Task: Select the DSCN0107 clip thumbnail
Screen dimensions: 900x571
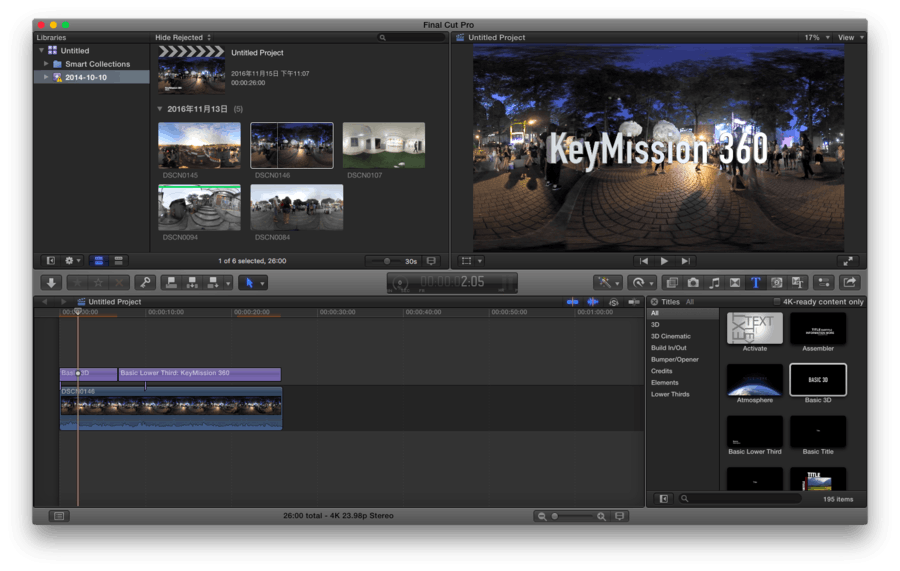Action: [x=383, y=145]
